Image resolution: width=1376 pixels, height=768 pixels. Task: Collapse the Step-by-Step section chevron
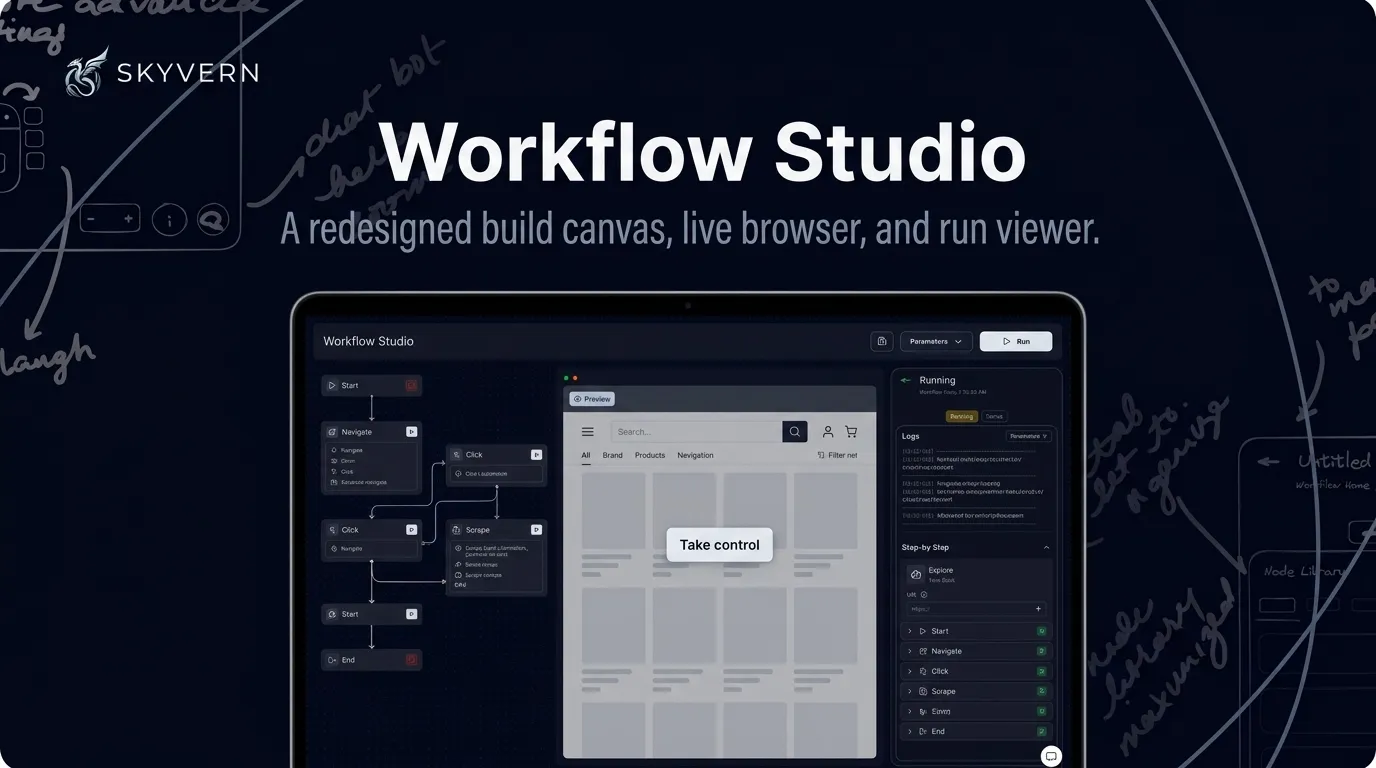[1046, 548]
